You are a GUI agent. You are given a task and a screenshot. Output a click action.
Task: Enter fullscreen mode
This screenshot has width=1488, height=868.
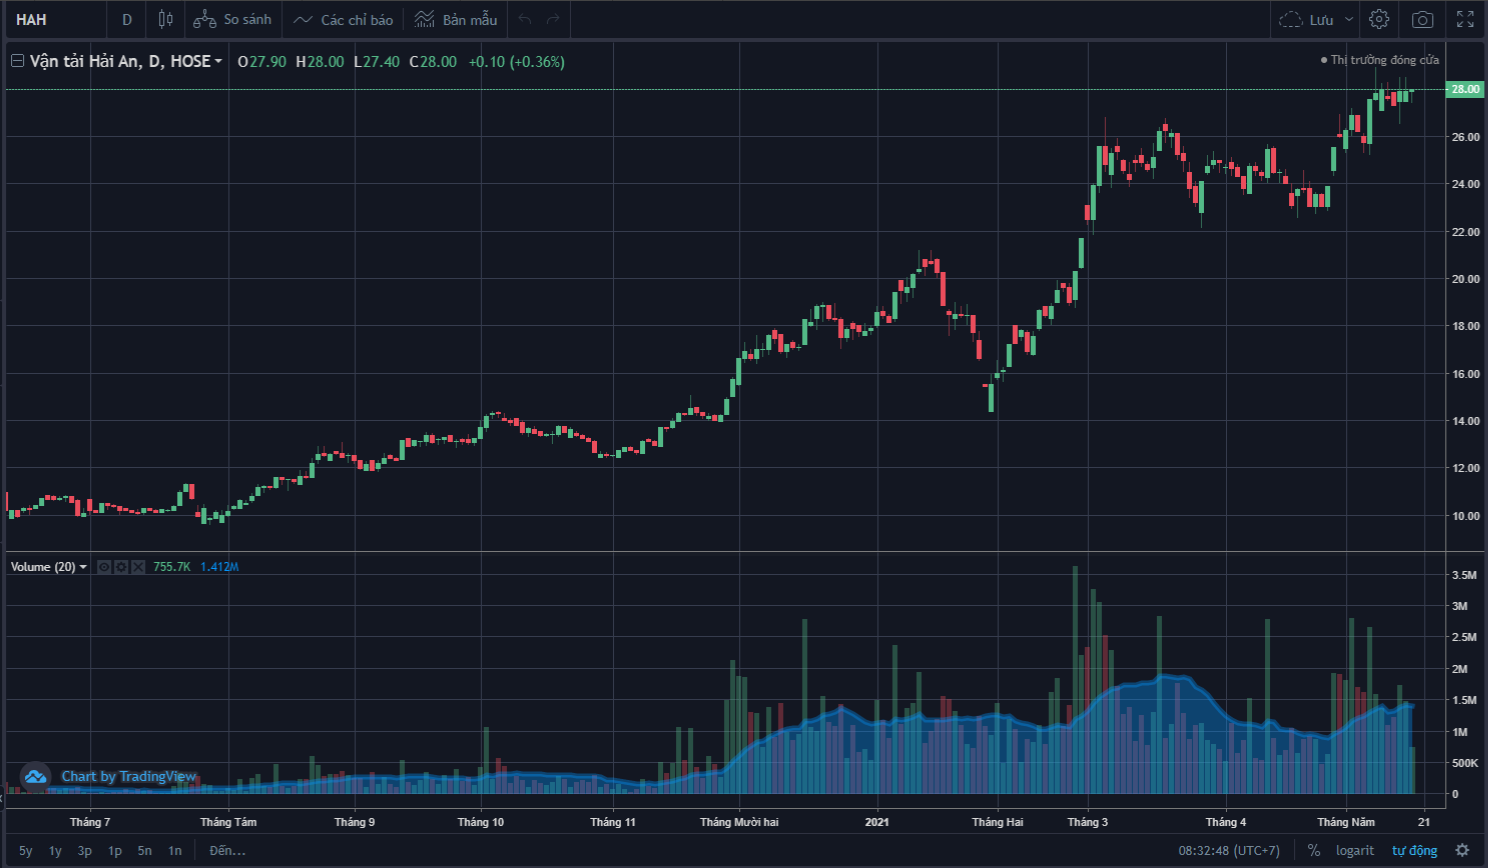click(x=1465, y=19)
